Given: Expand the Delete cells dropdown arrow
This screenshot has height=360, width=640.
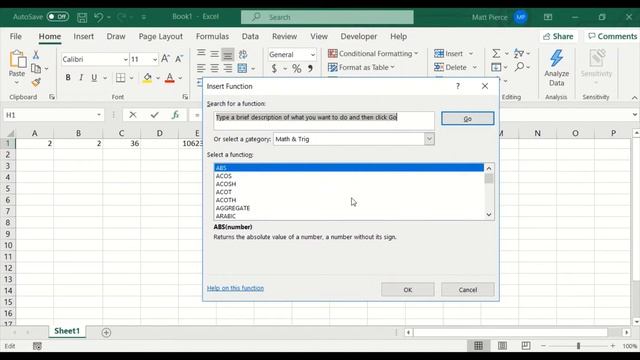Looking at the screenshot, I should coord(475,67).
